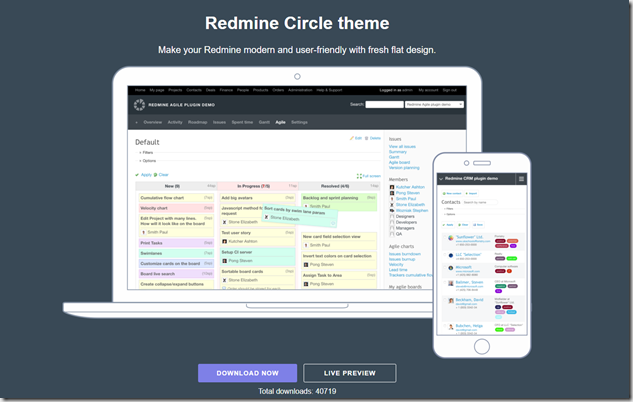Click the Full screen expand icon
The height and width of the screenshot is (402, 633).
[359, 176]
